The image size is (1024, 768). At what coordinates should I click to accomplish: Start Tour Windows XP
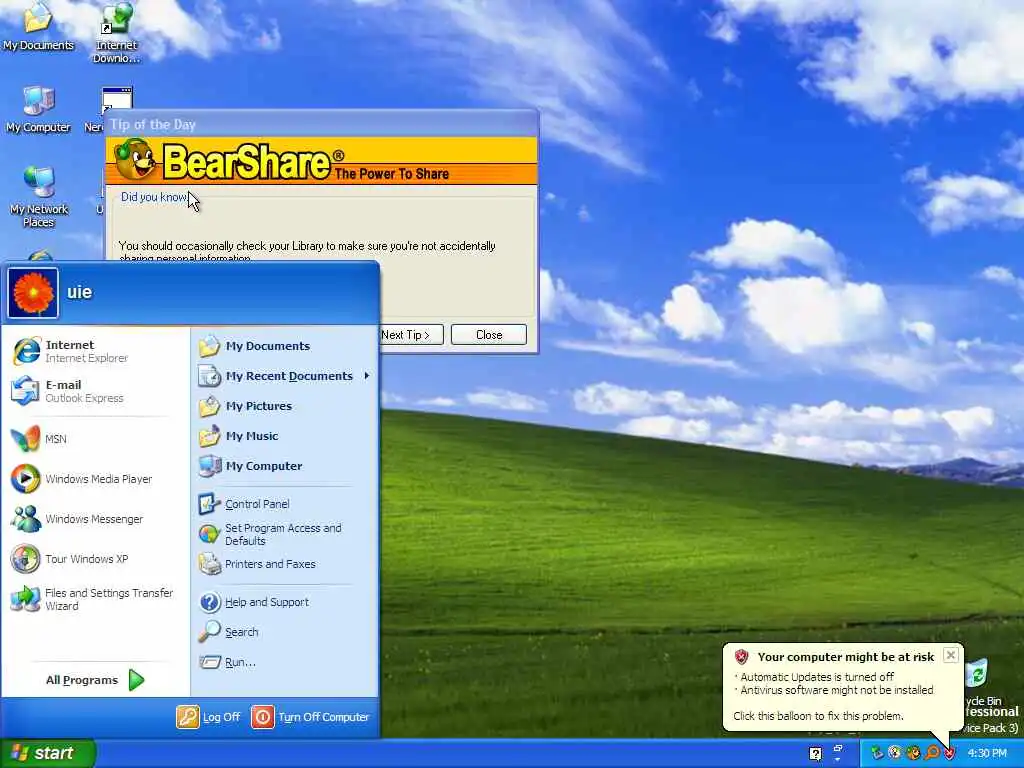95,559
